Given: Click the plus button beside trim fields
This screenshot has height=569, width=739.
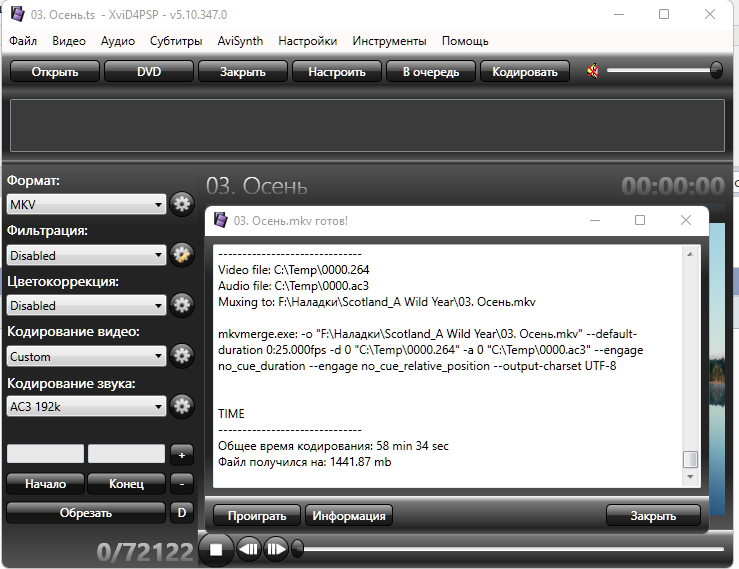Looking at the screenshot, I should (x=182, y=455).
